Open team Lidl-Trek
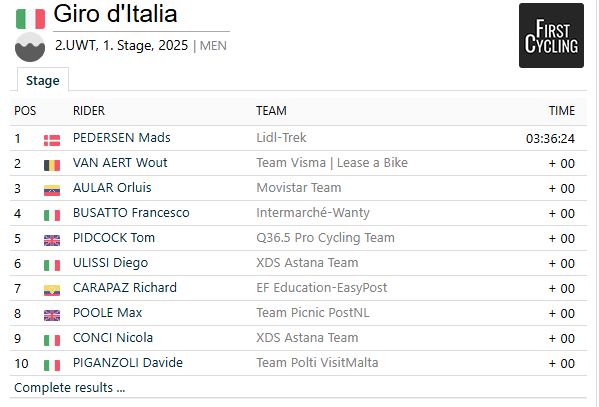 point(281,138)
